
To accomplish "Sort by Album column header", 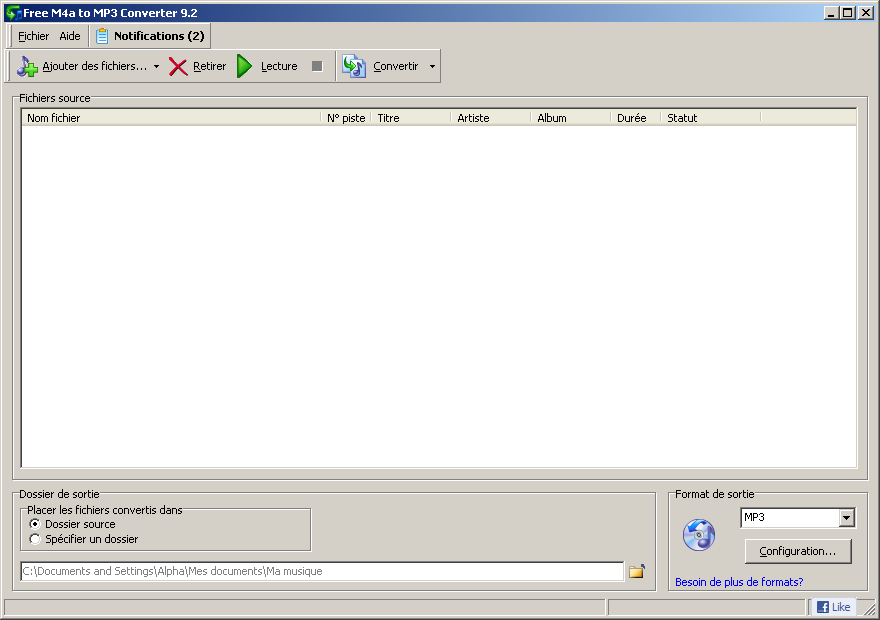I will (x=570, y=118).
